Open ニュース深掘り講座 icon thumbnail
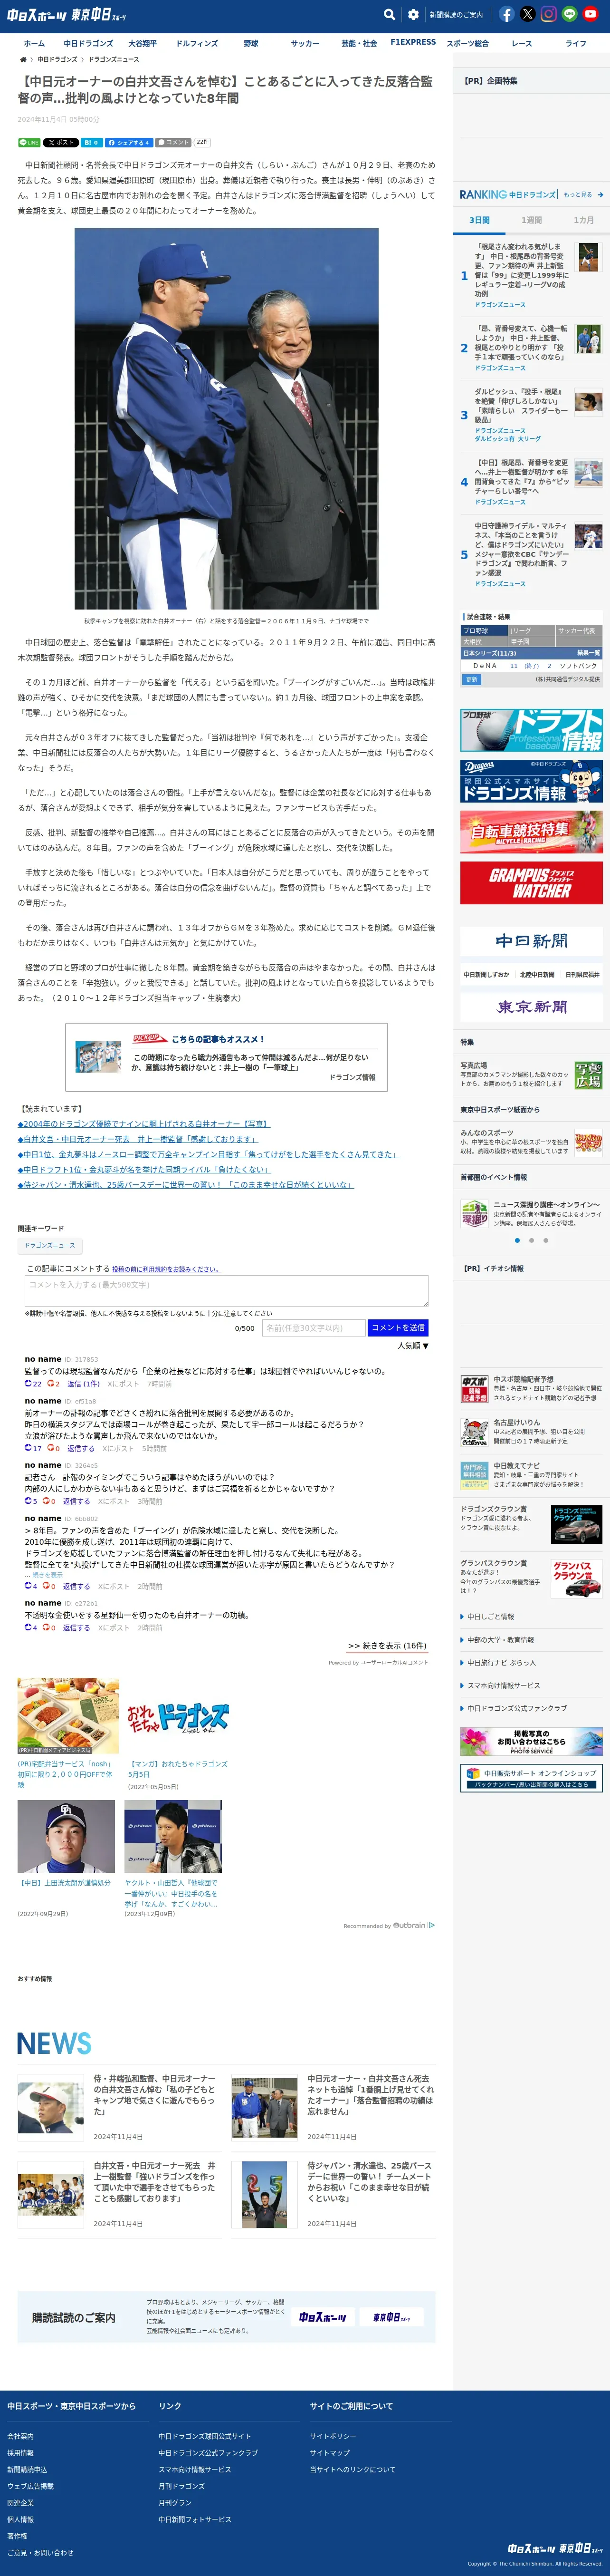The image size is (610, 2576). [474, 1214]
